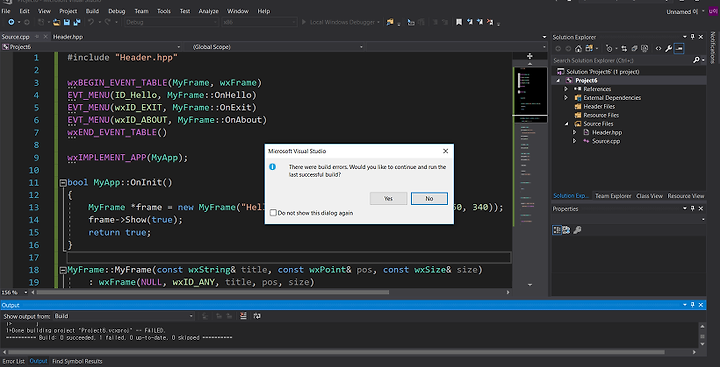Click the Preview Selected Items icon
Screen dimensions: 720x367
click(679, 48)
